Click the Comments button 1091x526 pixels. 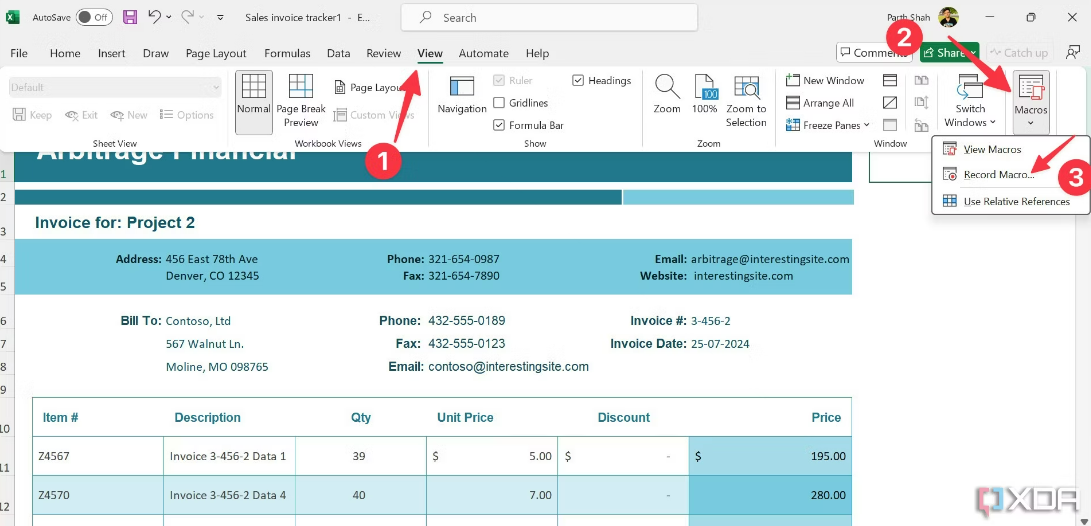(x=873, y=53)
